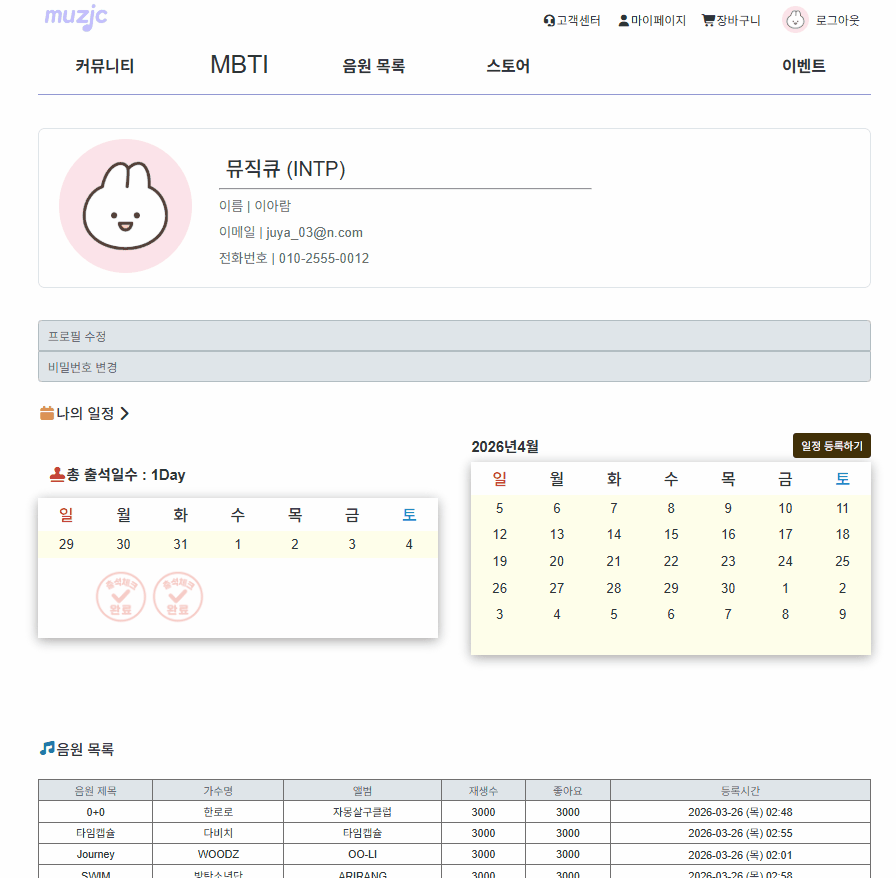The width and height of the screenshot is (896, 878).
Task: Click the first attendance check stamp
Action: (121, 597)
